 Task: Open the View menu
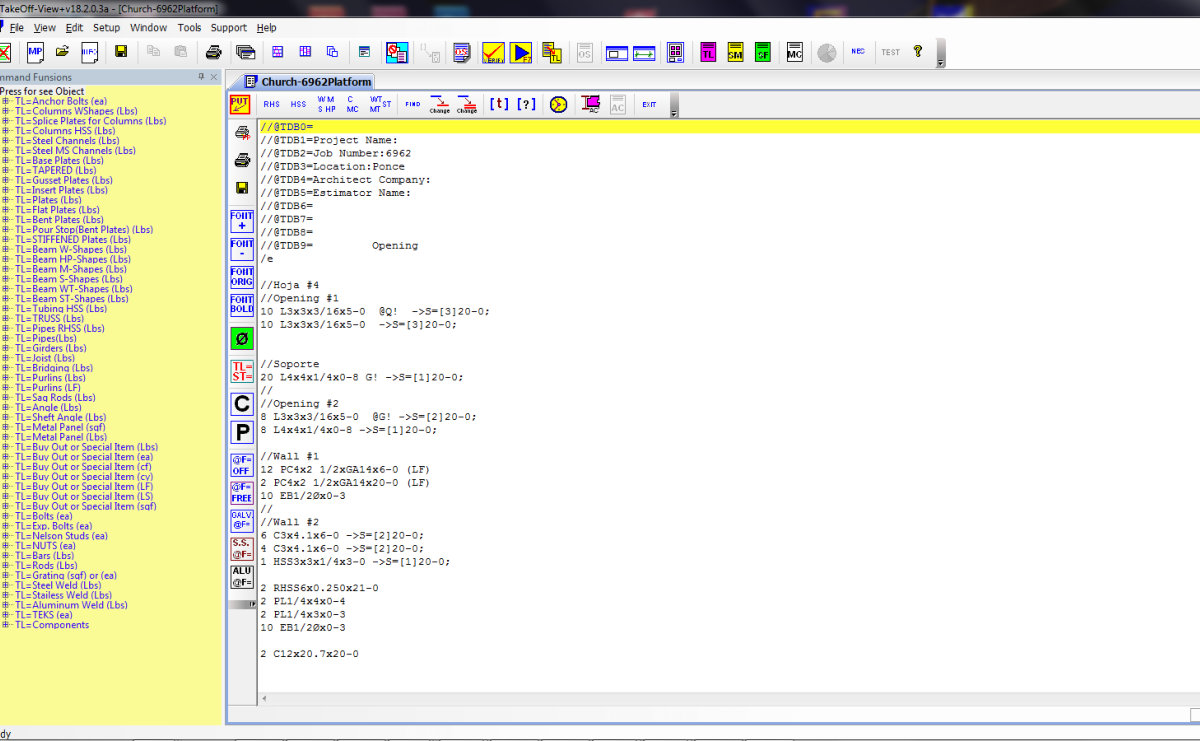(45, 28)
